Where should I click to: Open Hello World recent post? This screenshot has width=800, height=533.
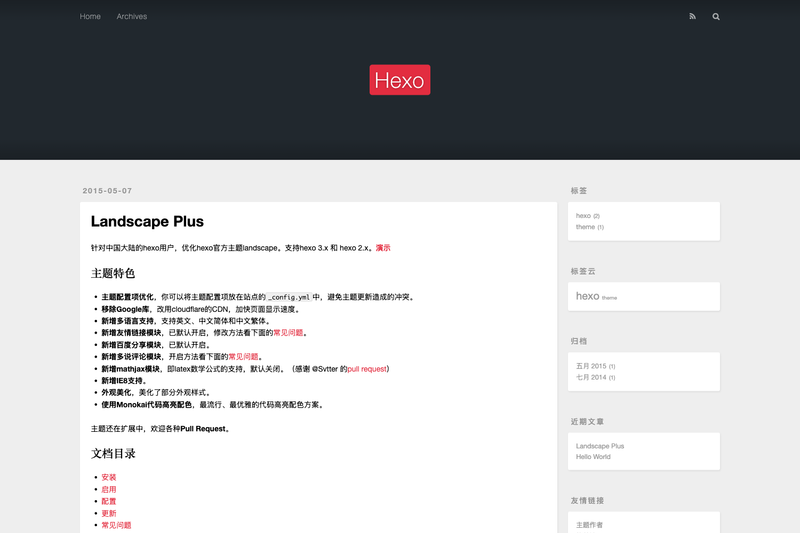click(593, 456)
